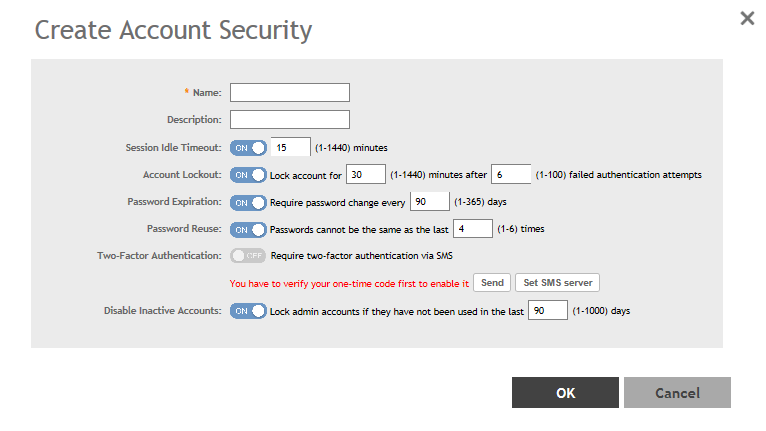Toggle the Session Idle Timeout switch
The height and width of the screenshot is (431, 766).
coord(248,148)
